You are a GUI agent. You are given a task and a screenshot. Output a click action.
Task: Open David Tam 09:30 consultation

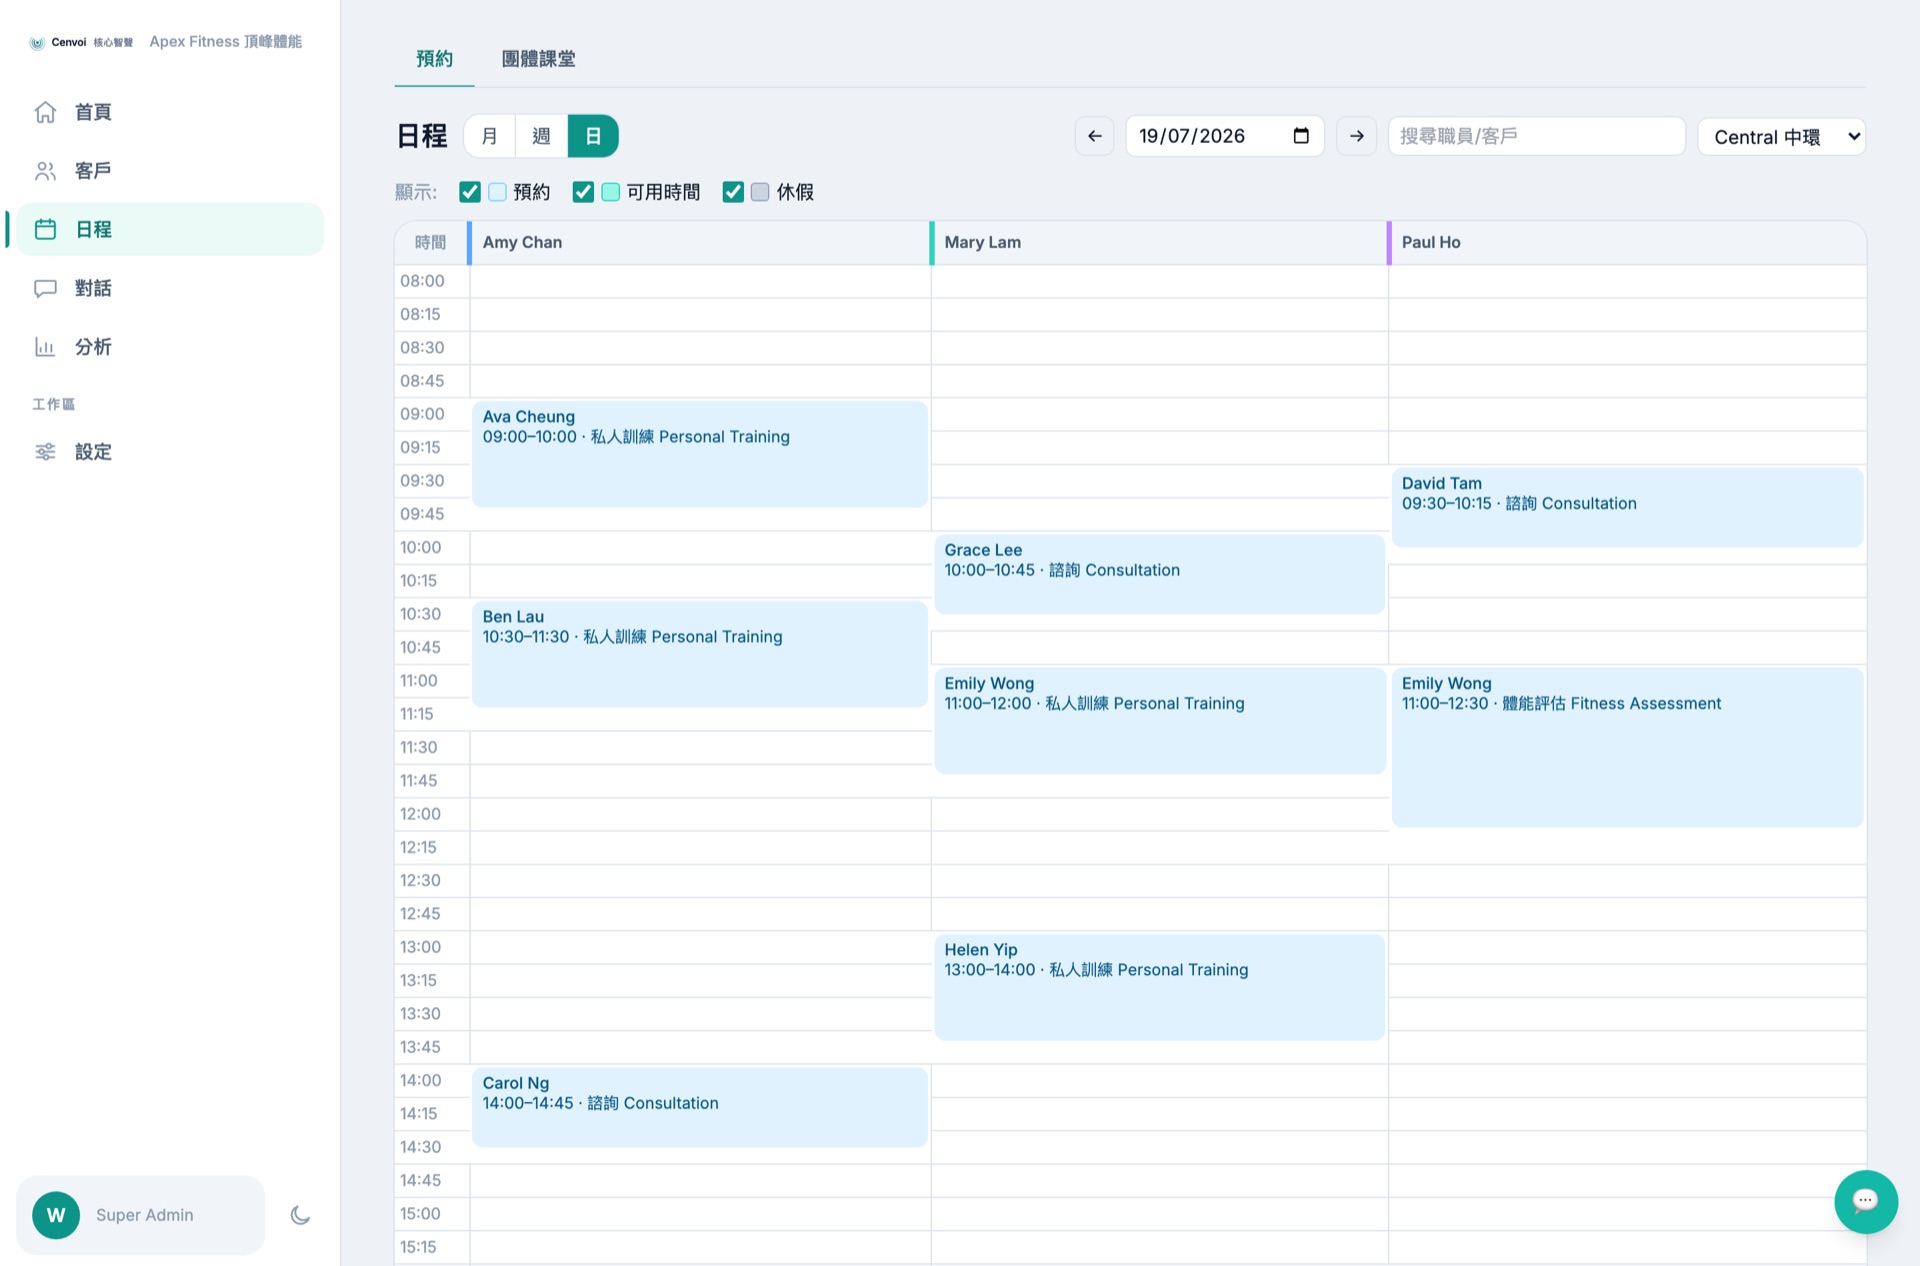[1627, 507]
